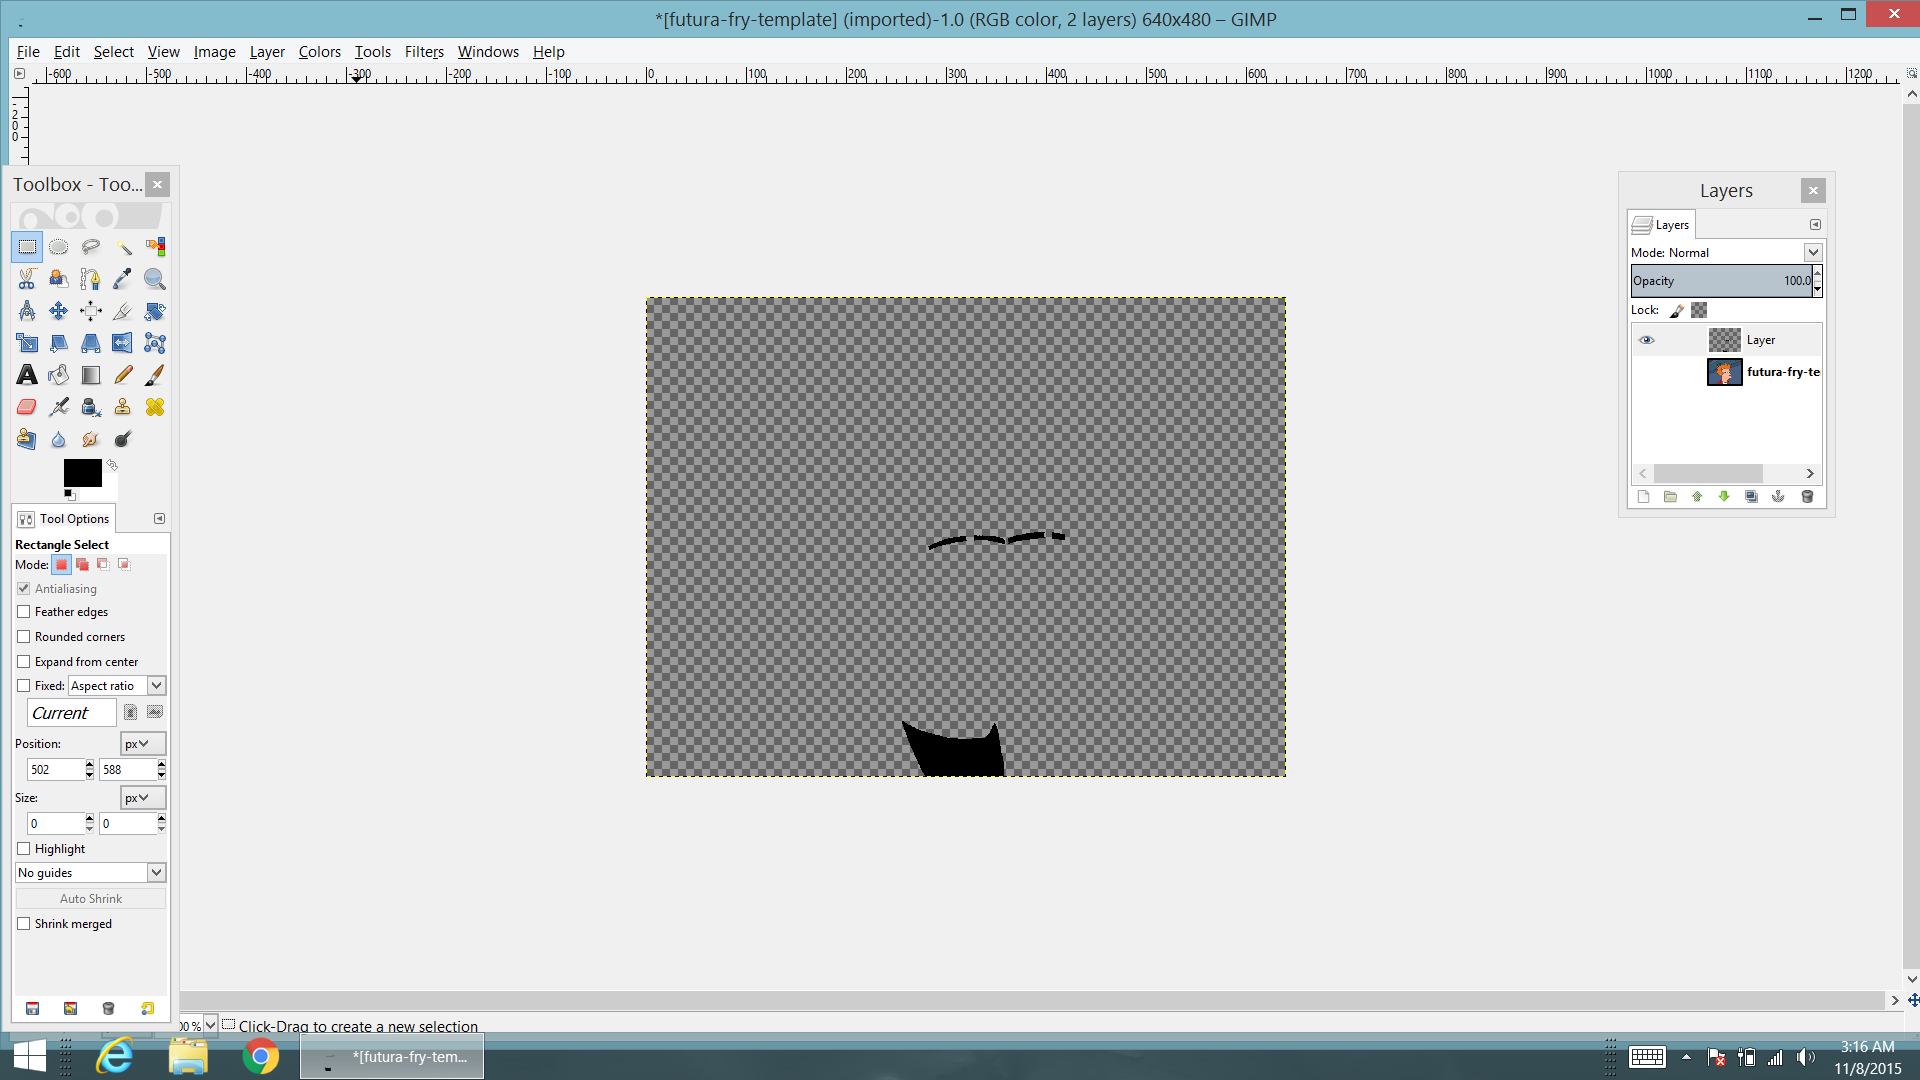Select the Airbrush tool
This screenshot has width=1920, height=1080.
(59, 407)
